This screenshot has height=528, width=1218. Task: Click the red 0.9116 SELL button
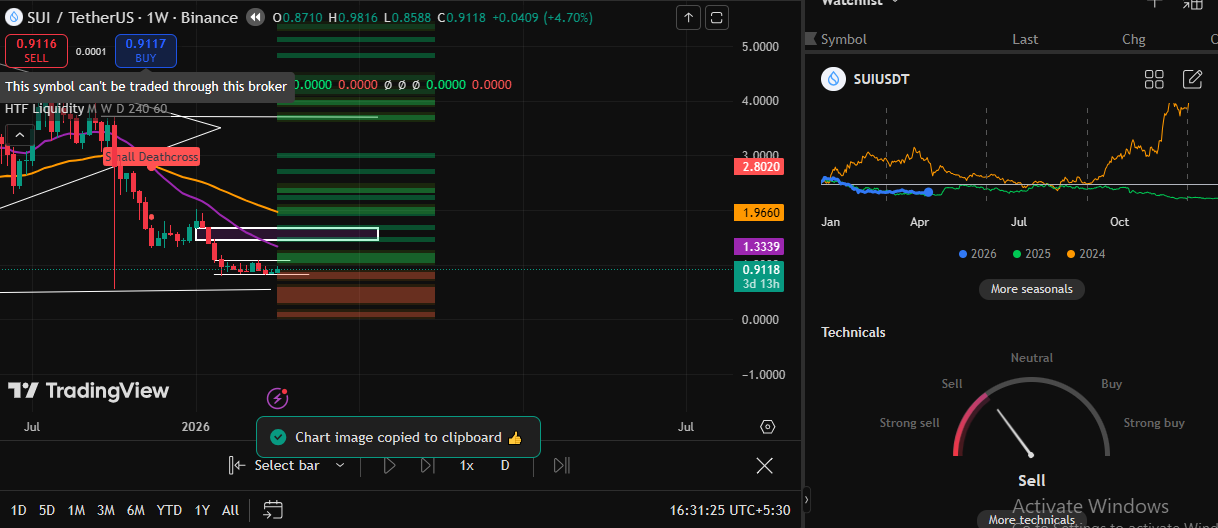point(36,51)
